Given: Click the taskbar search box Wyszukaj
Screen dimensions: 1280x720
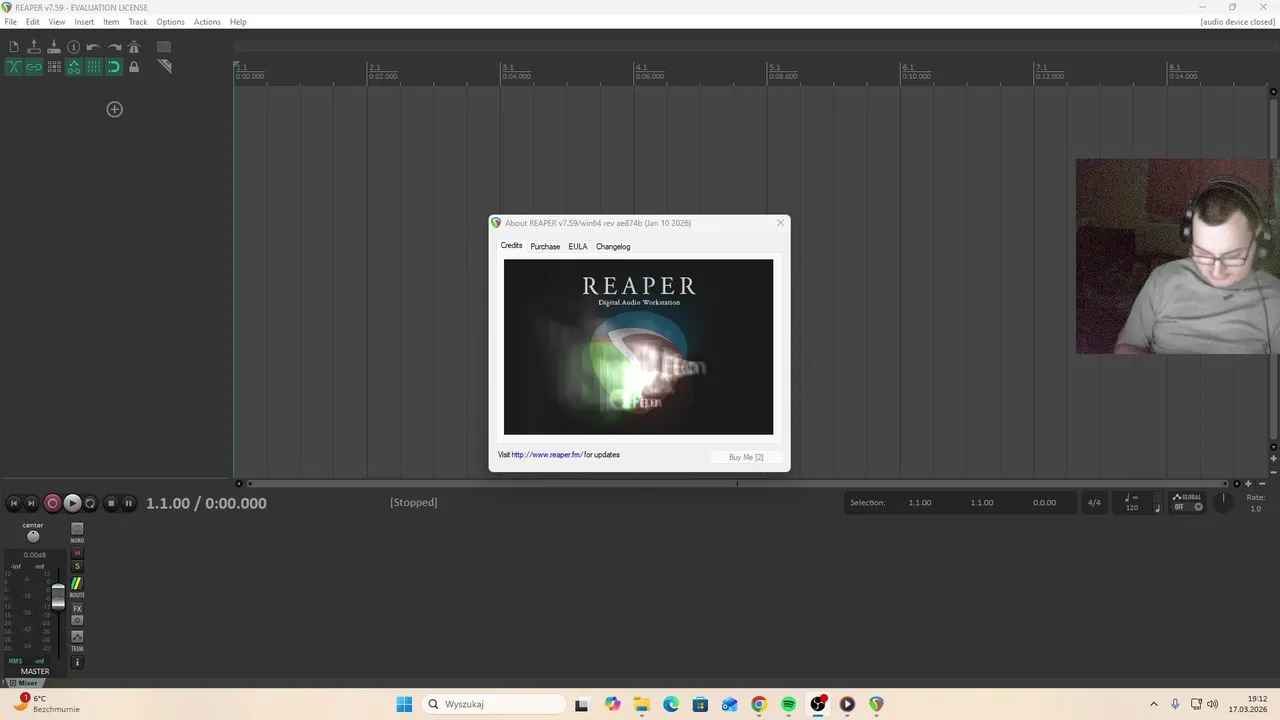Looking at the screenshot, I should tap(493, 704).
